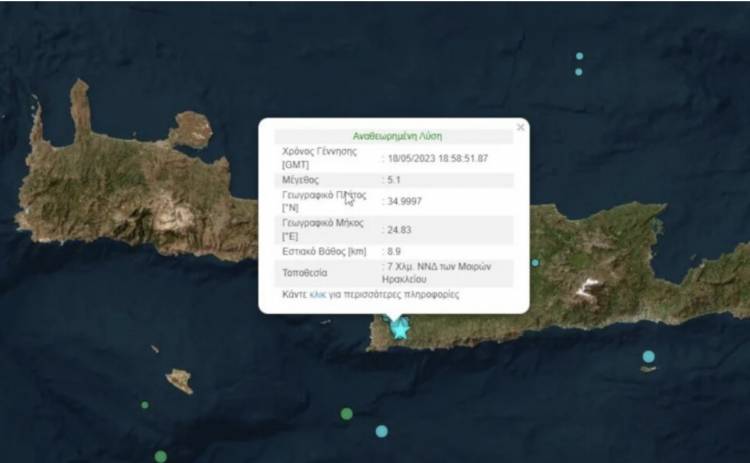Select the longitude value '24.83'
This screenshot has width=750, height=463.
pos(399,230)
